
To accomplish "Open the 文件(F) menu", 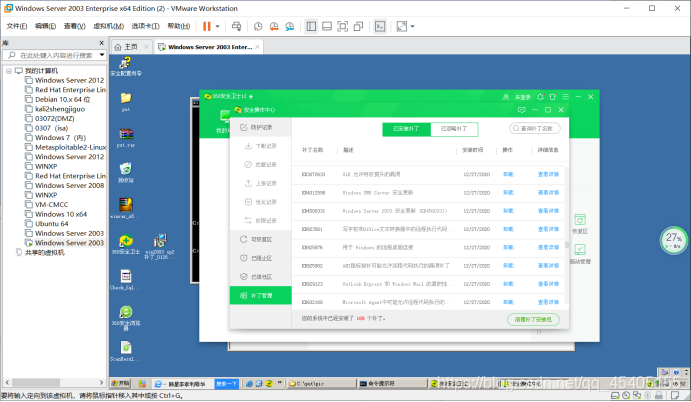I will [17, 26].
